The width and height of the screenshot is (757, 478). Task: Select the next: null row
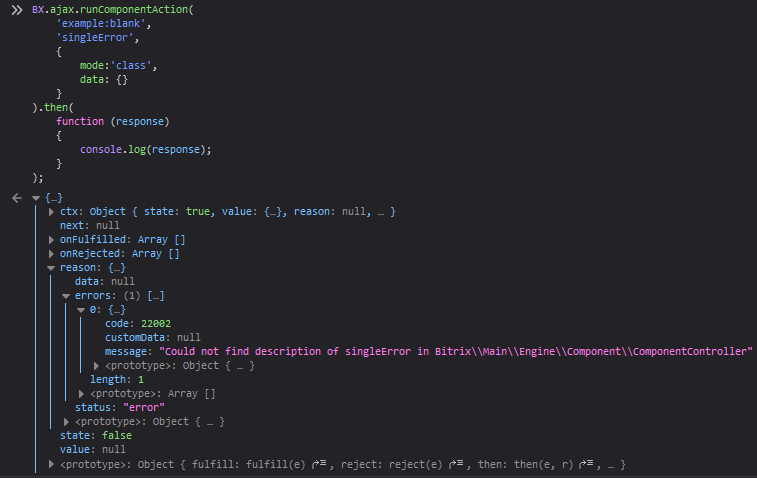(x=90, y=225)
